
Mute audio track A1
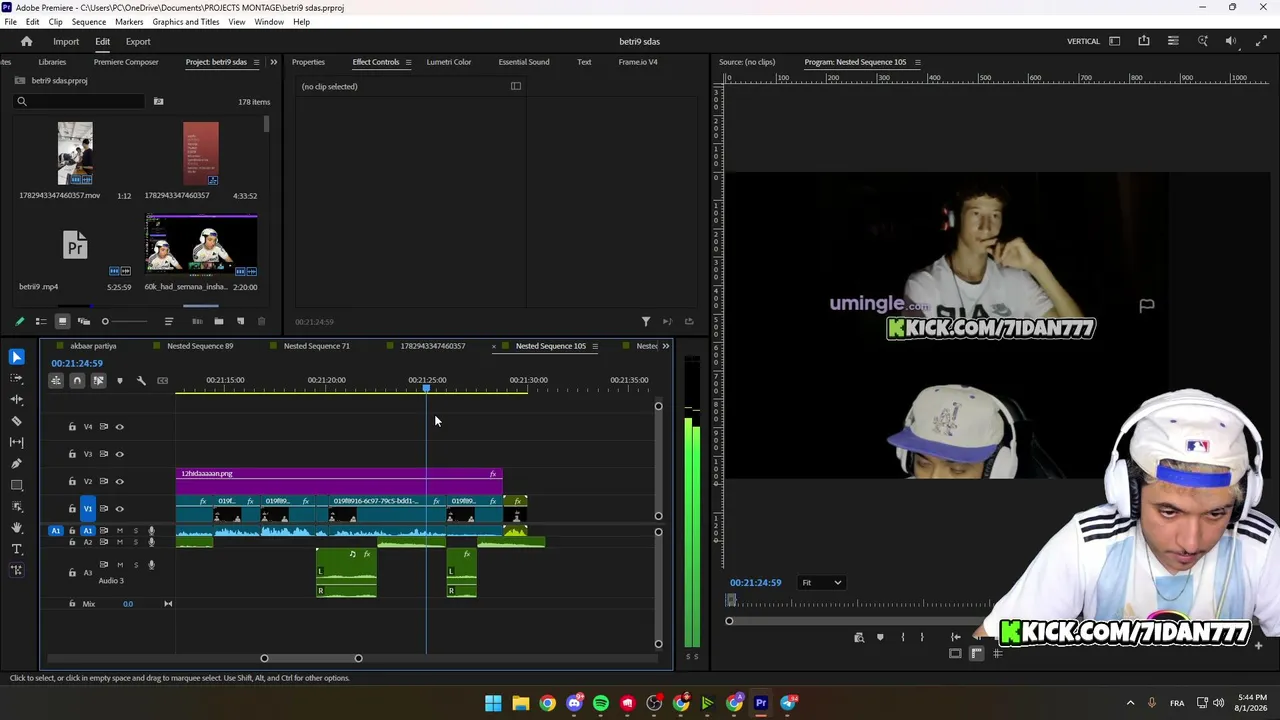tap(120, 531)
